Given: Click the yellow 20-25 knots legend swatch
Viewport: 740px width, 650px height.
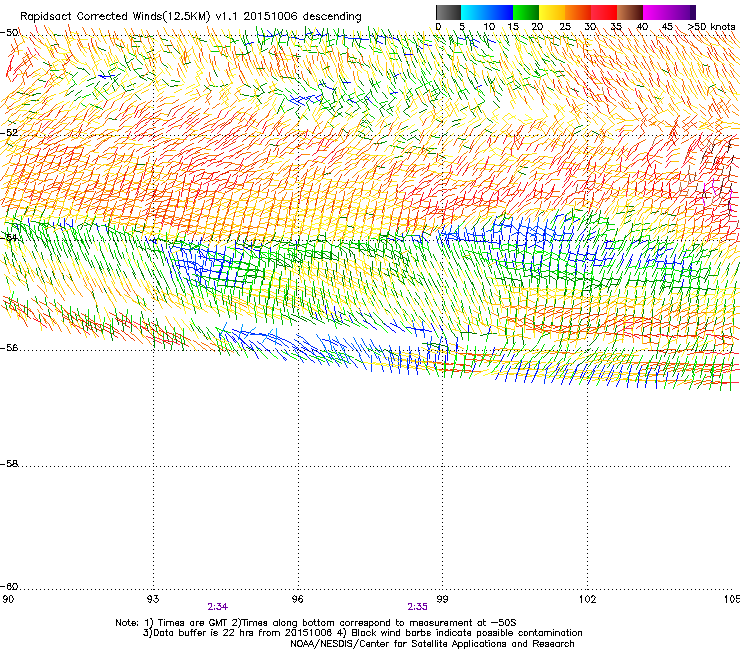Looking at the screenshot, I should click(552, 12).
